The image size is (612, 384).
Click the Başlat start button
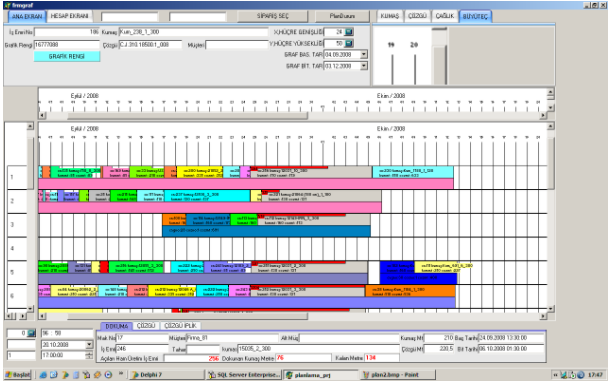(x=18, y=375)
